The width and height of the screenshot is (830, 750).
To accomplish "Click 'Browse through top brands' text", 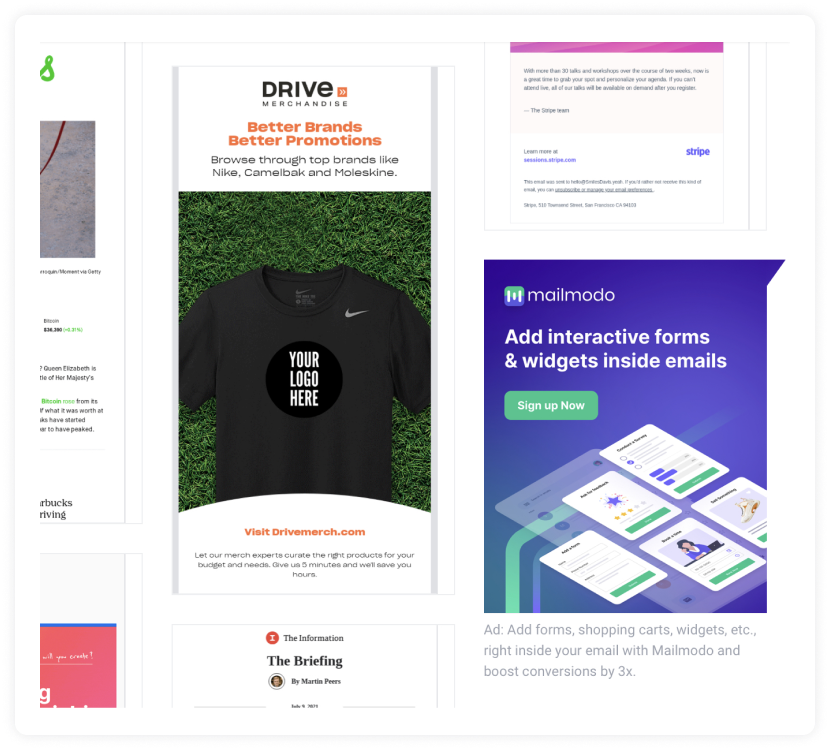I will coord(305,166).
